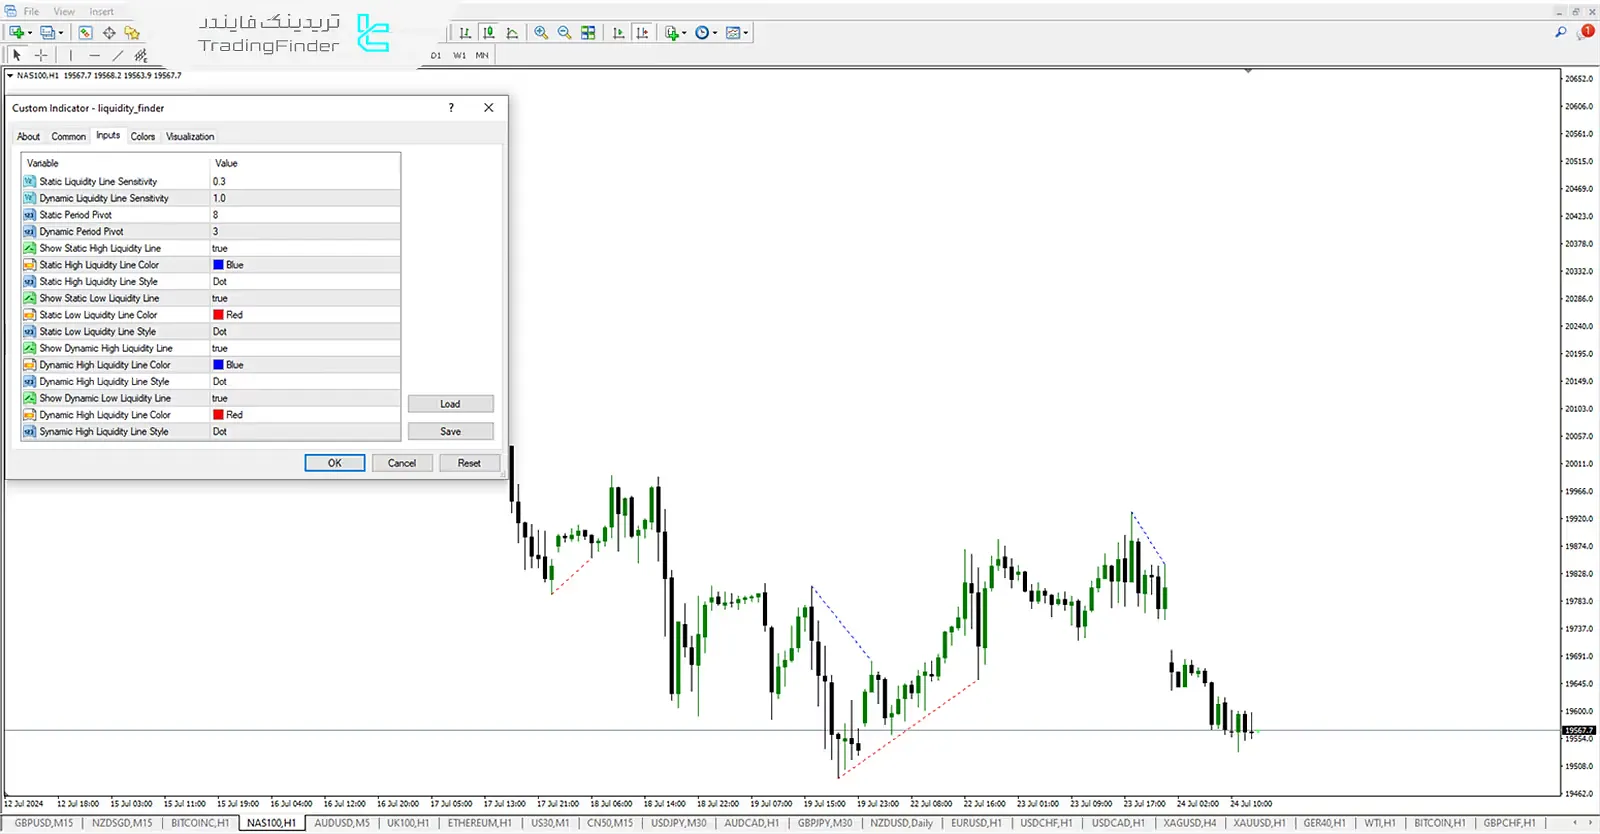Click the search magnifier icon at top right

[1560, 32]
